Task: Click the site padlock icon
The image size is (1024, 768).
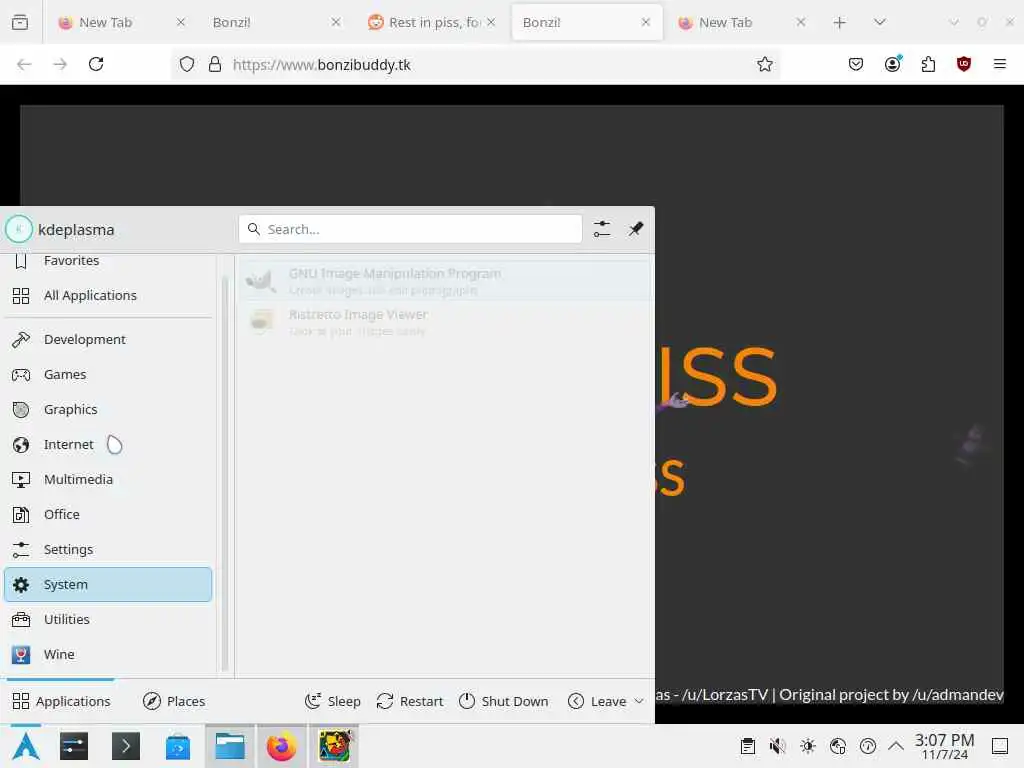Action: [x=215, y=64]
